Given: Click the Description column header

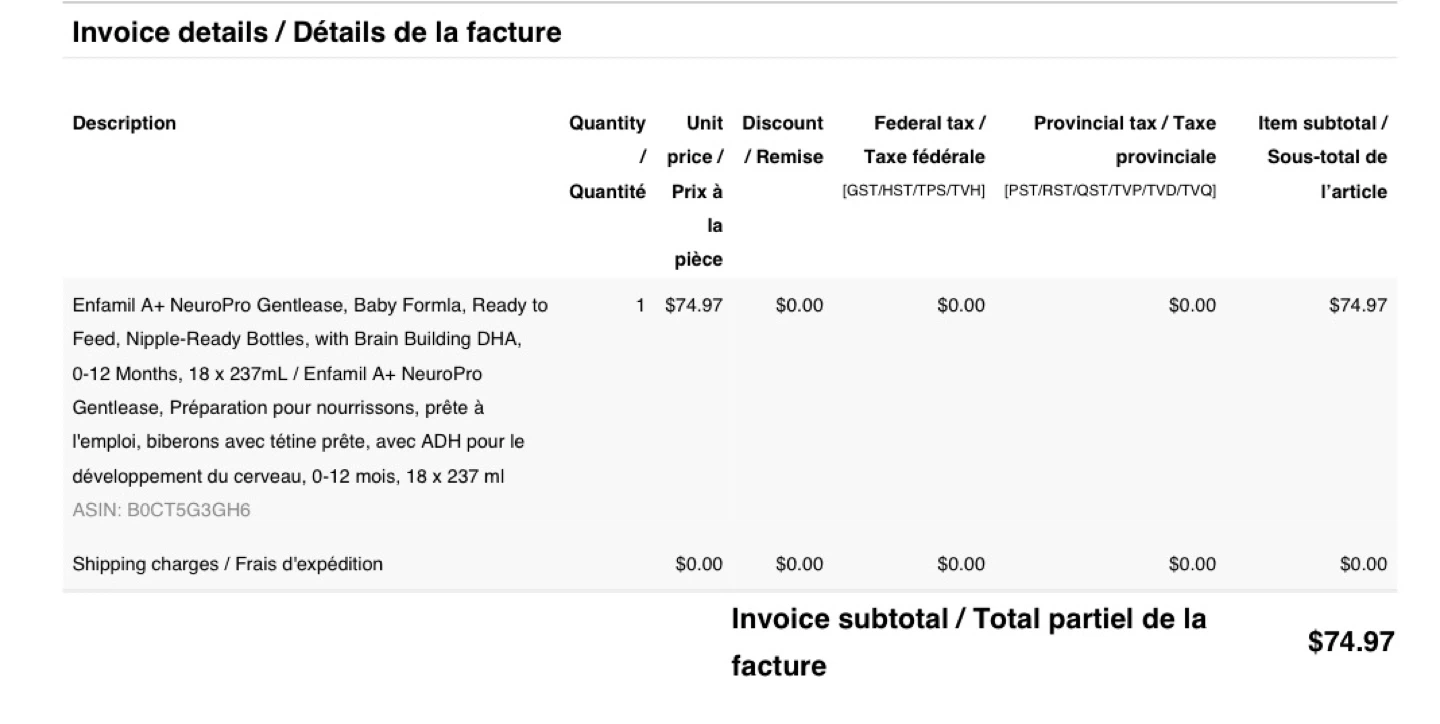Looking at the screenshot, I should point(124,124).
